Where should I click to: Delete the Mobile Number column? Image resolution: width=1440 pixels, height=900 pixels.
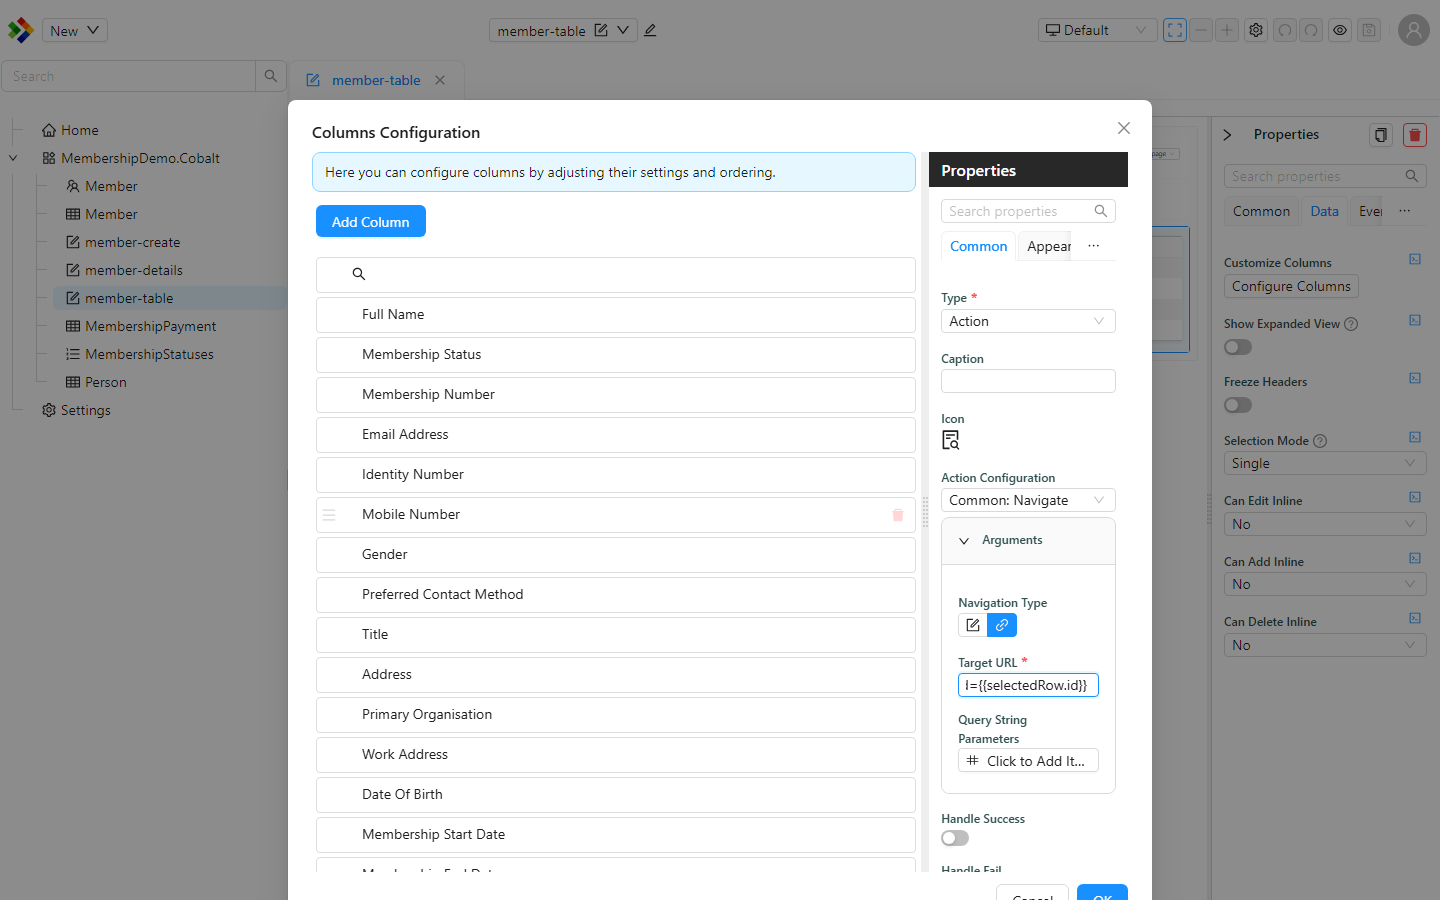pyautogui.click(x=898, y=515)
